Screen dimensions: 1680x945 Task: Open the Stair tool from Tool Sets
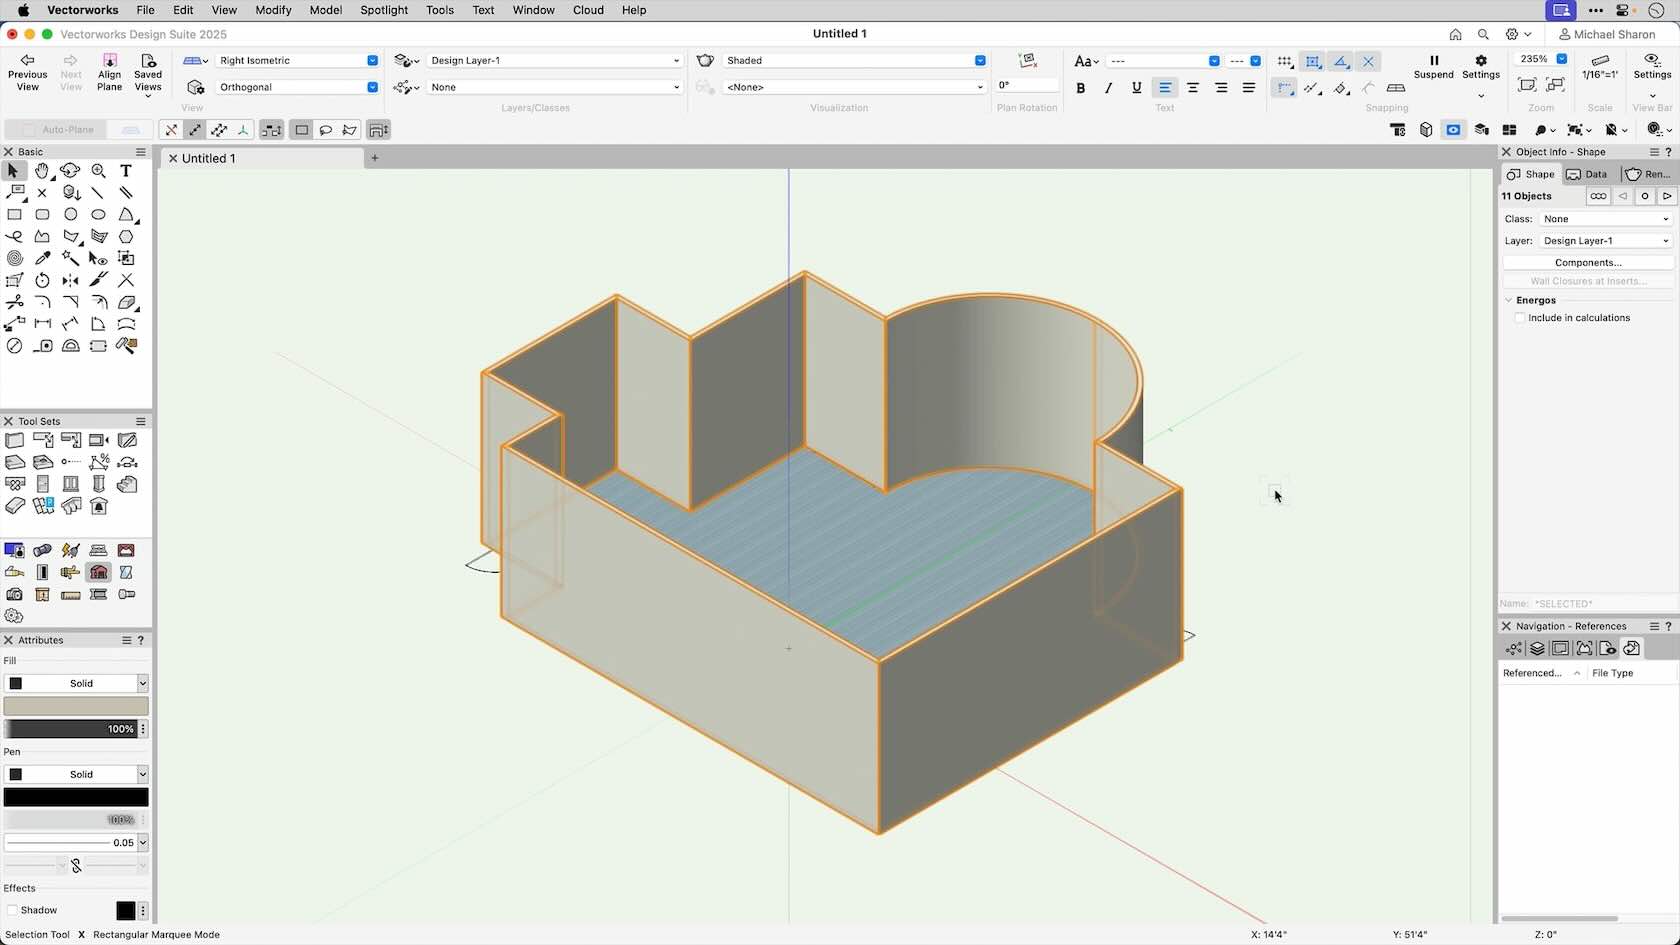pyautogui.click(x=127, y=483)
